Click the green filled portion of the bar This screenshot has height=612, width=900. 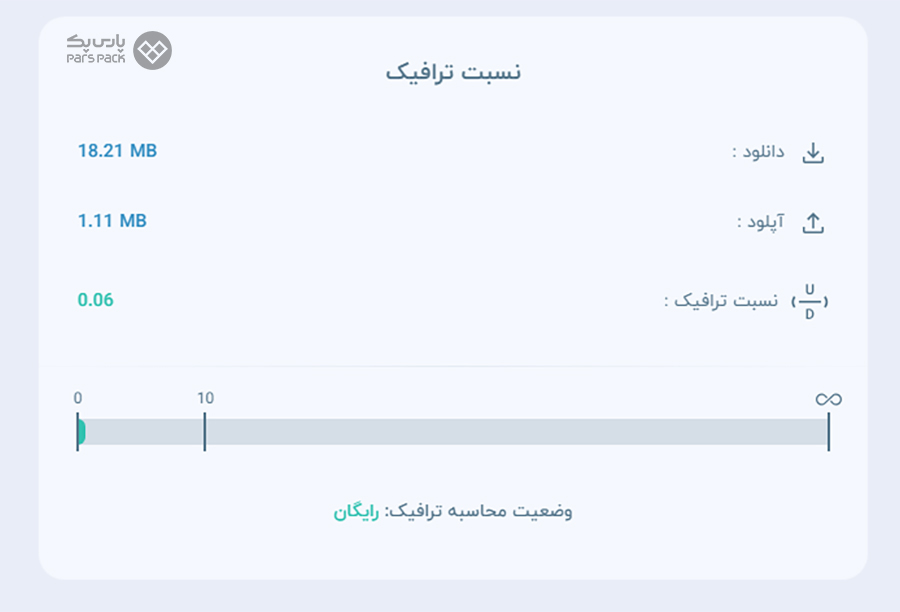pyautogui.click(x=82, y=432)
